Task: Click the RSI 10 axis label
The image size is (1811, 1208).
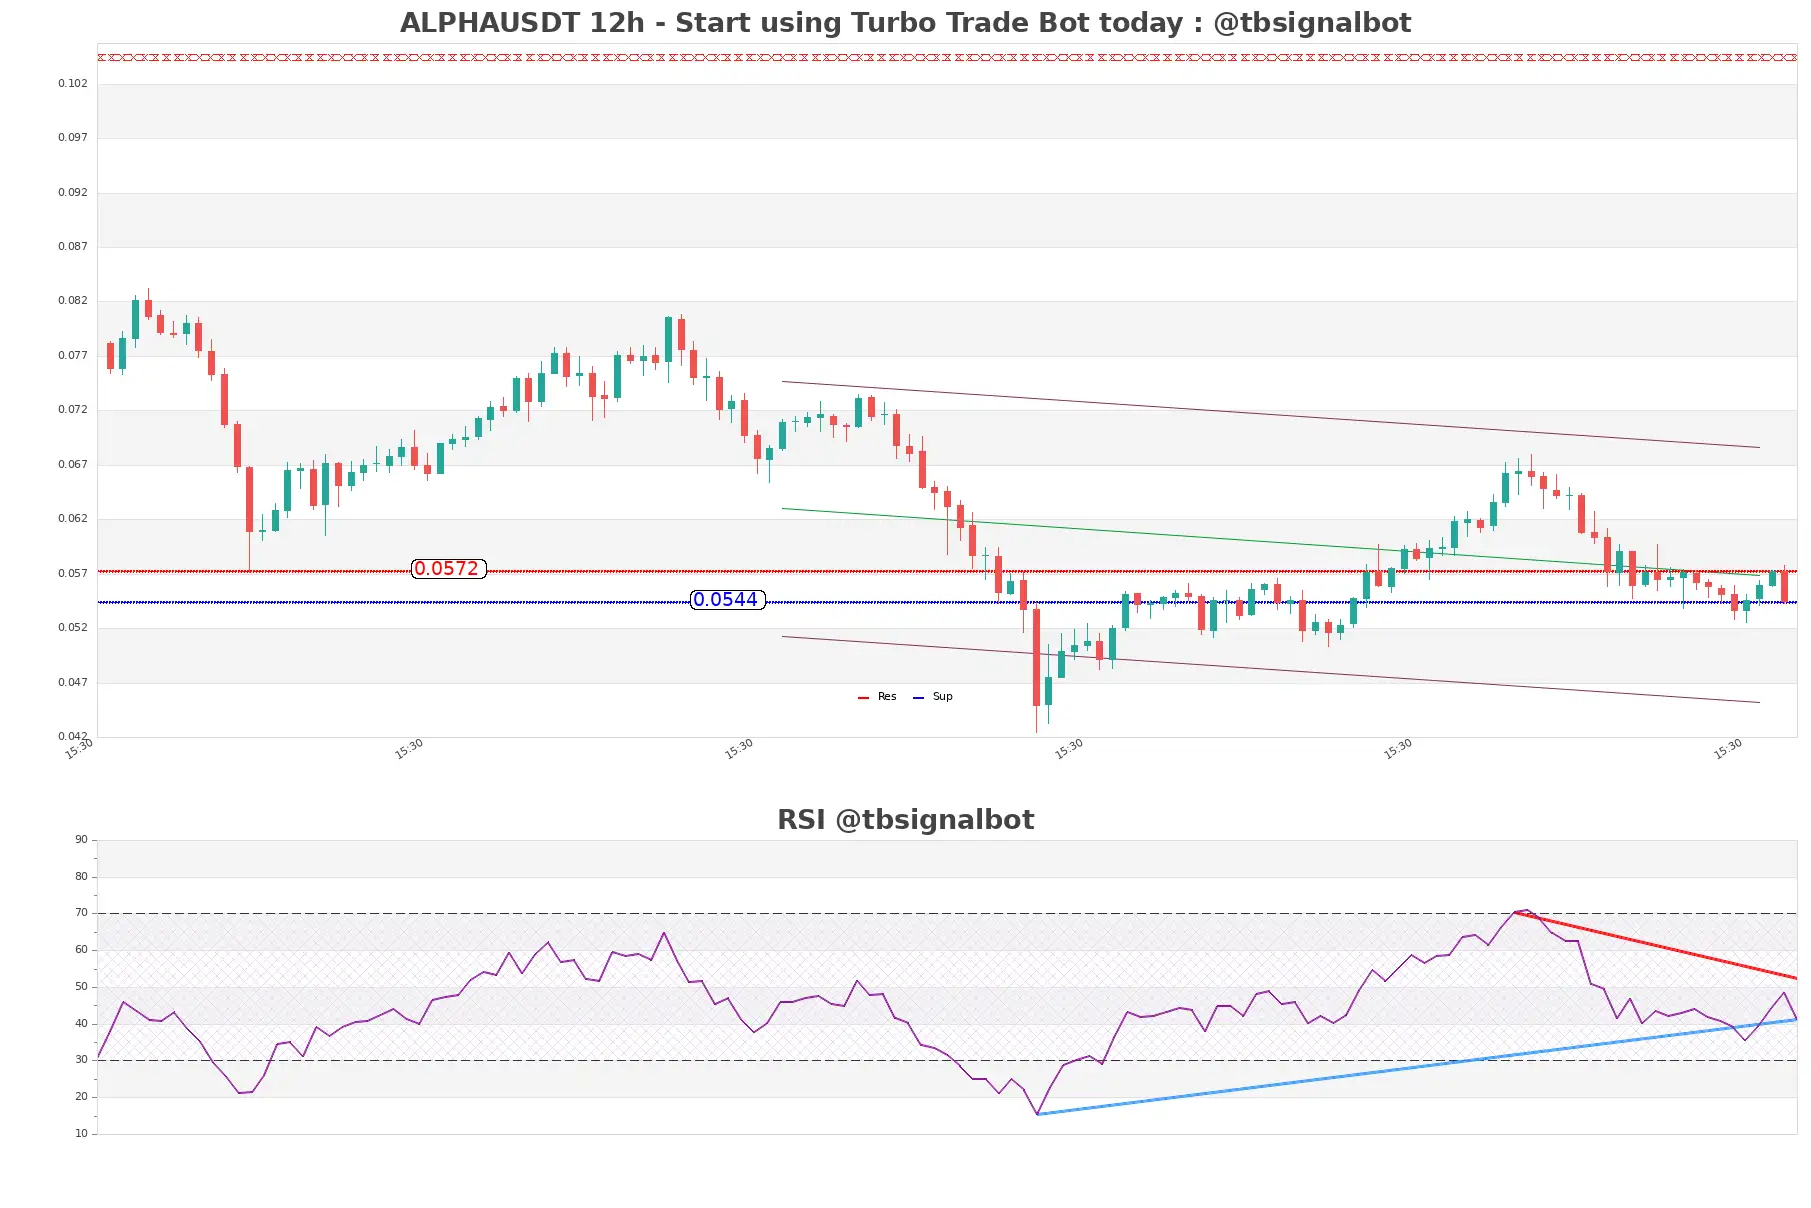Action: tap(81, 1134)
